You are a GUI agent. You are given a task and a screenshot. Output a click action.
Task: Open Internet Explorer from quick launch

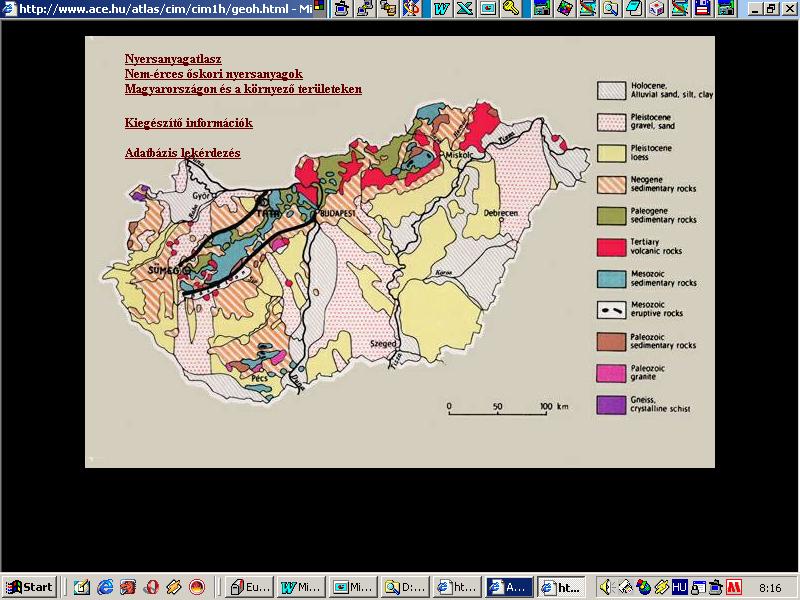tap(105, 587)
